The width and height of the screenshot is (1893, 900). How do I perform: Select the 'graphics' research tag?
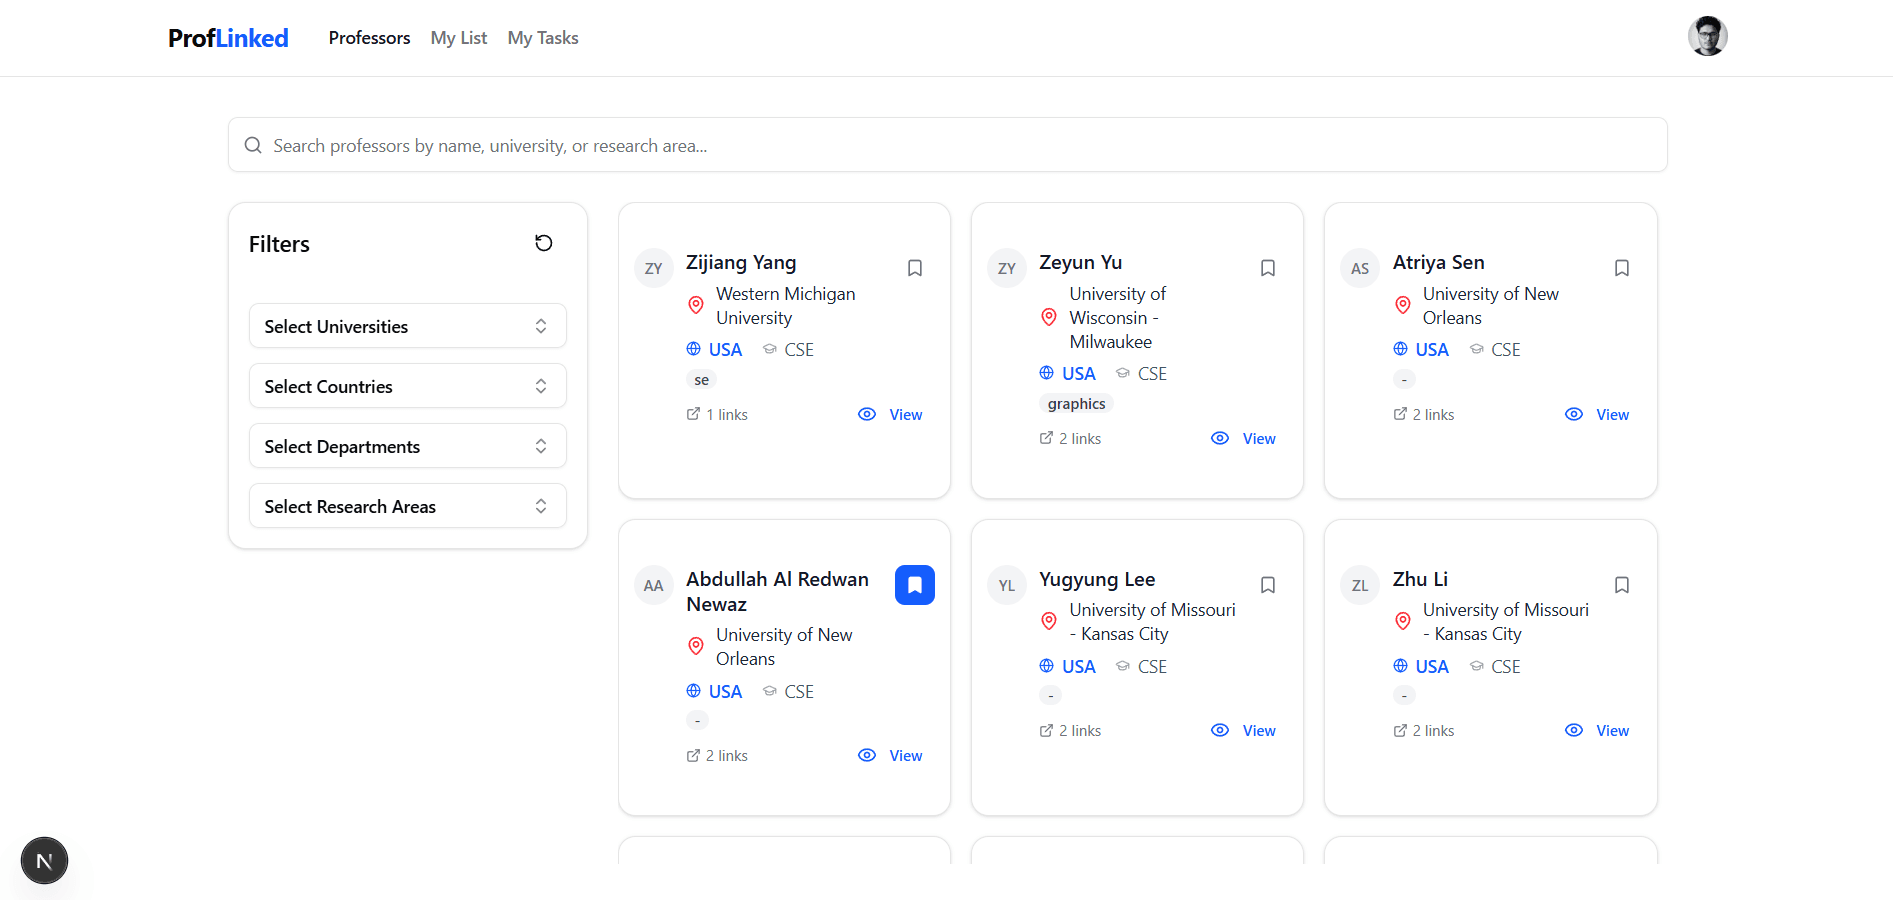point(1076,404)
